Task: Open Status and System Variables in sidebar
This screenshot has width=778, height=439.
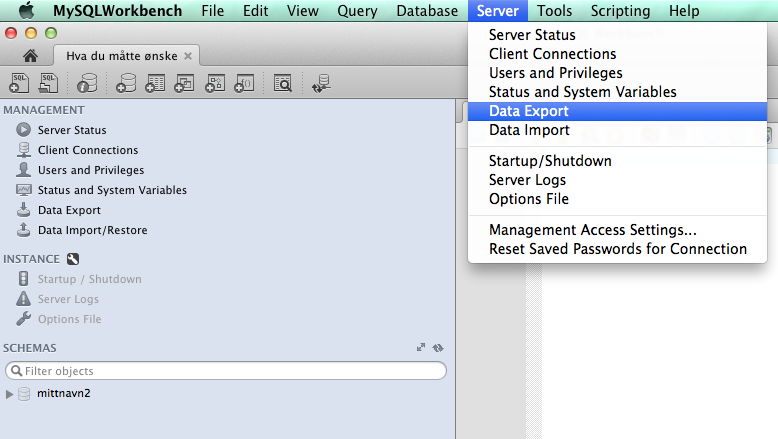Action: (x=112, y=190)
